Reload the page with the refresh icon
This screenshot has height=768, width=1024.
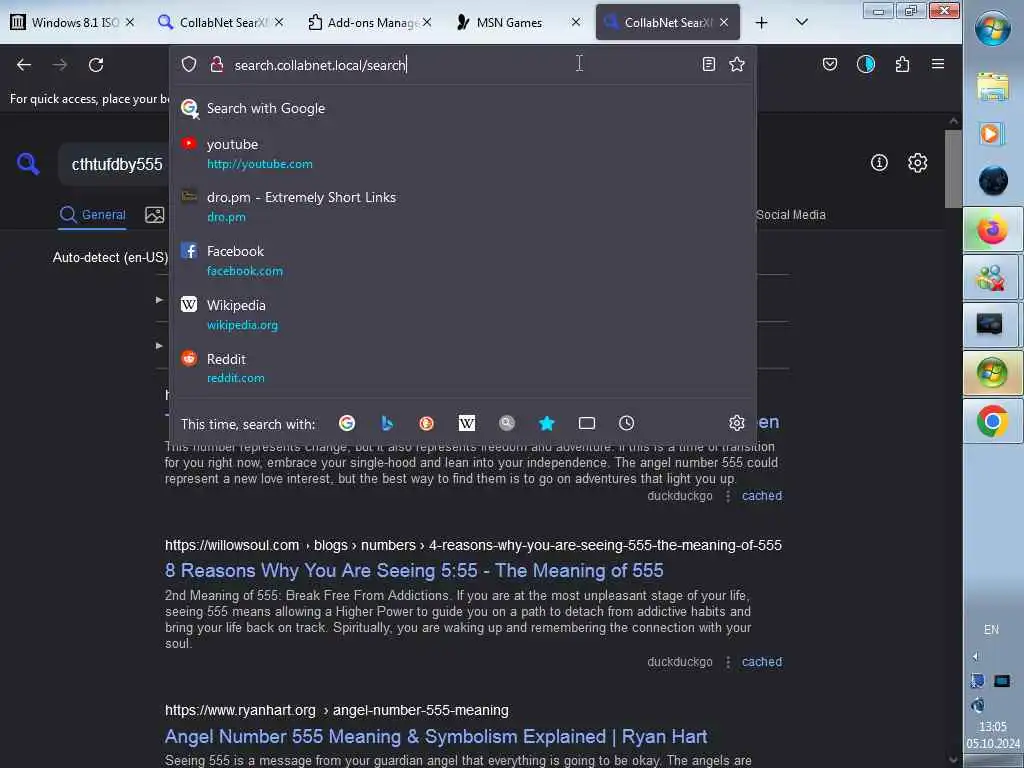tap(96, 65)
